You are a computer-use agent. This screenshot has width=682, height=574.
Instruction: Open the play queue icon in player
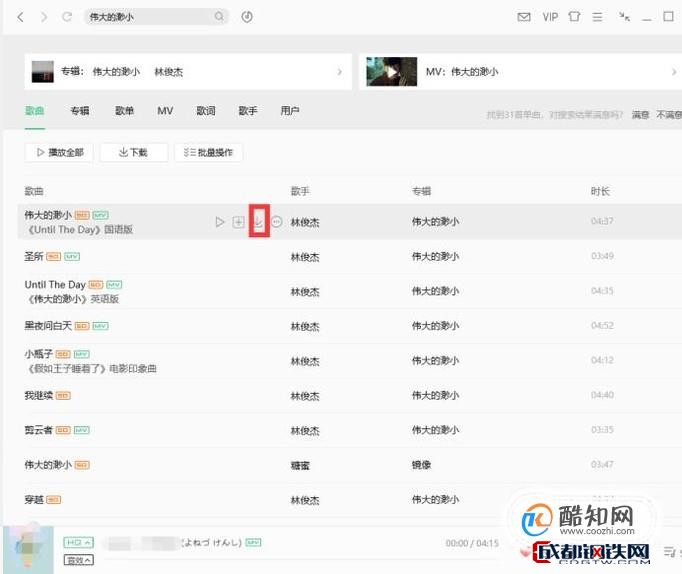(669, 552)
